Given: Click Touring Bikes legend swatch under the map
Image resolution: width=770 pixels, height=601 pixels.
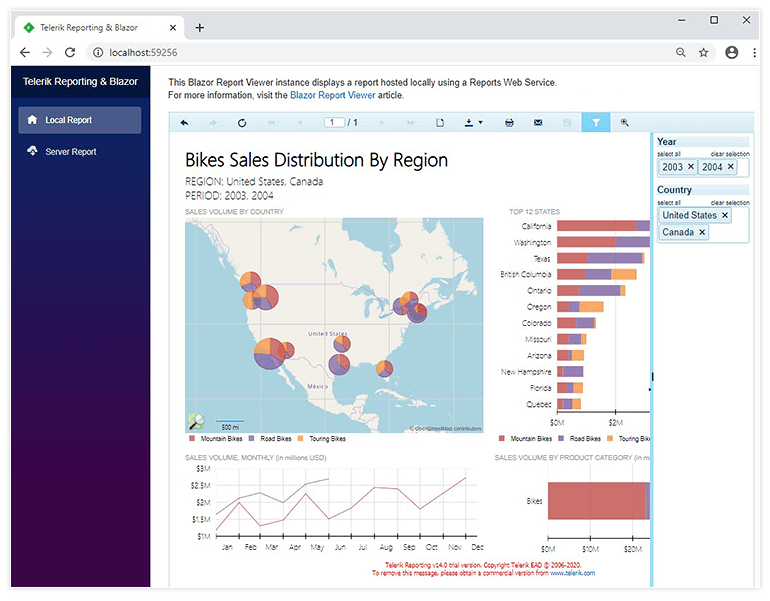Looking at the screenshot, I should click(x=301, y=438).
